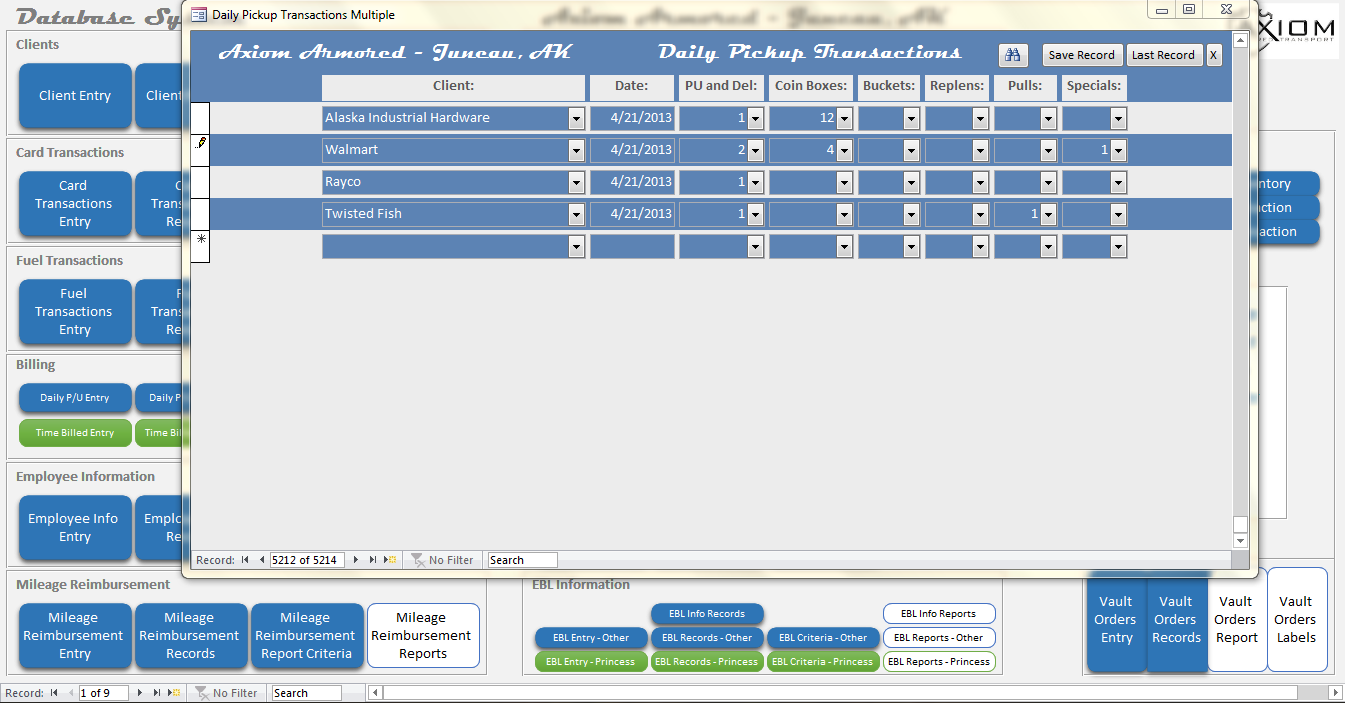Open Mileage Reimbursement Entry button
The width and height of the screenshot is (1345, 703).
click(x=75, y=636)
